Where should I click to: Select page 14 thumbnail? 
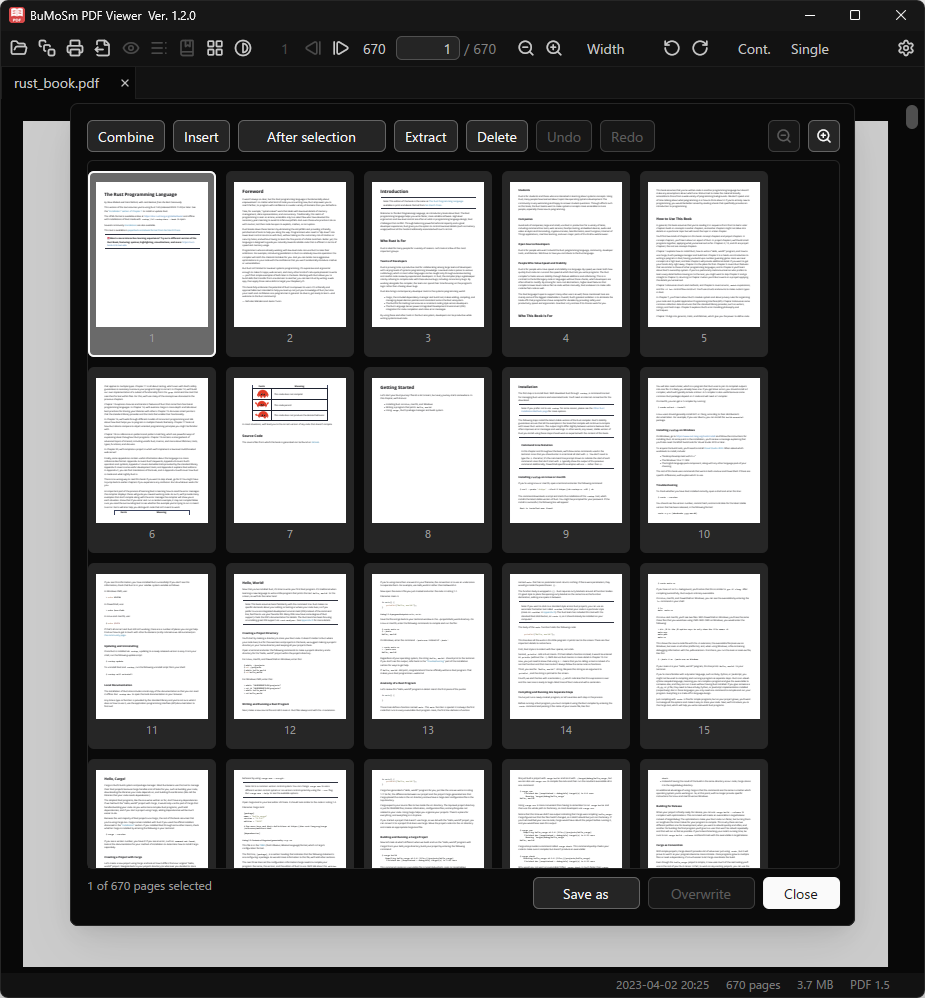pyautogui.click(x=566, y=656)
